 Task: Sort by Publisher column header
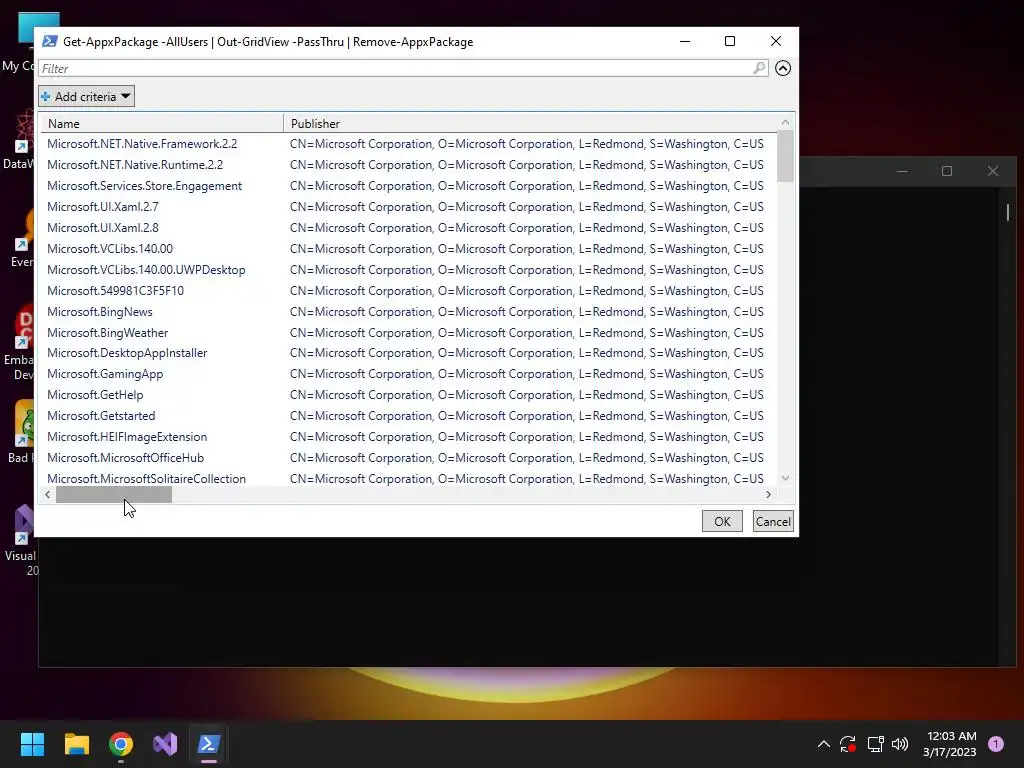[x=530, y=123]
